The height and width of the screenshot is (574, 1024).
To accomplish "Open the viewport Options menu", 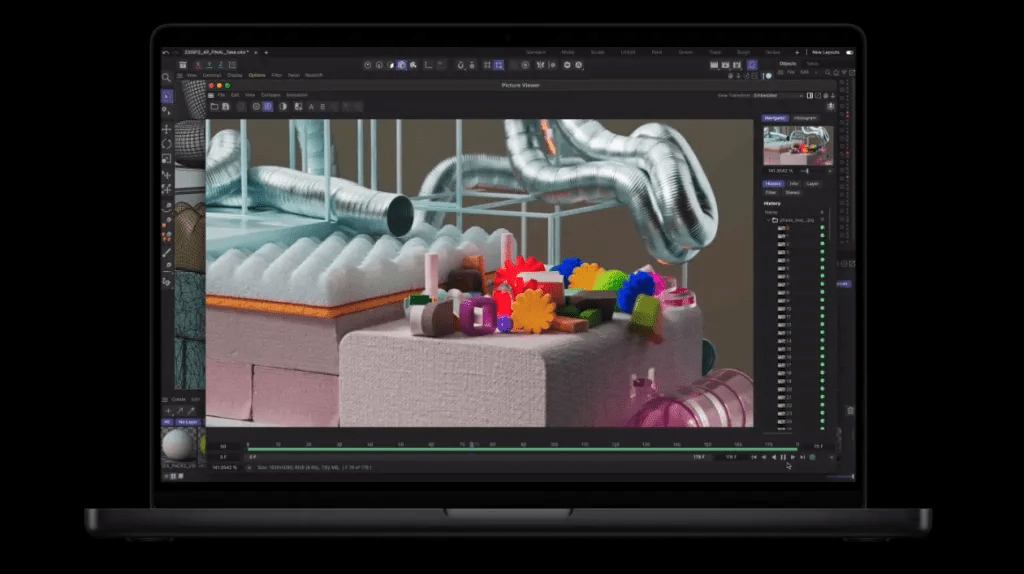I will (257, 75).
